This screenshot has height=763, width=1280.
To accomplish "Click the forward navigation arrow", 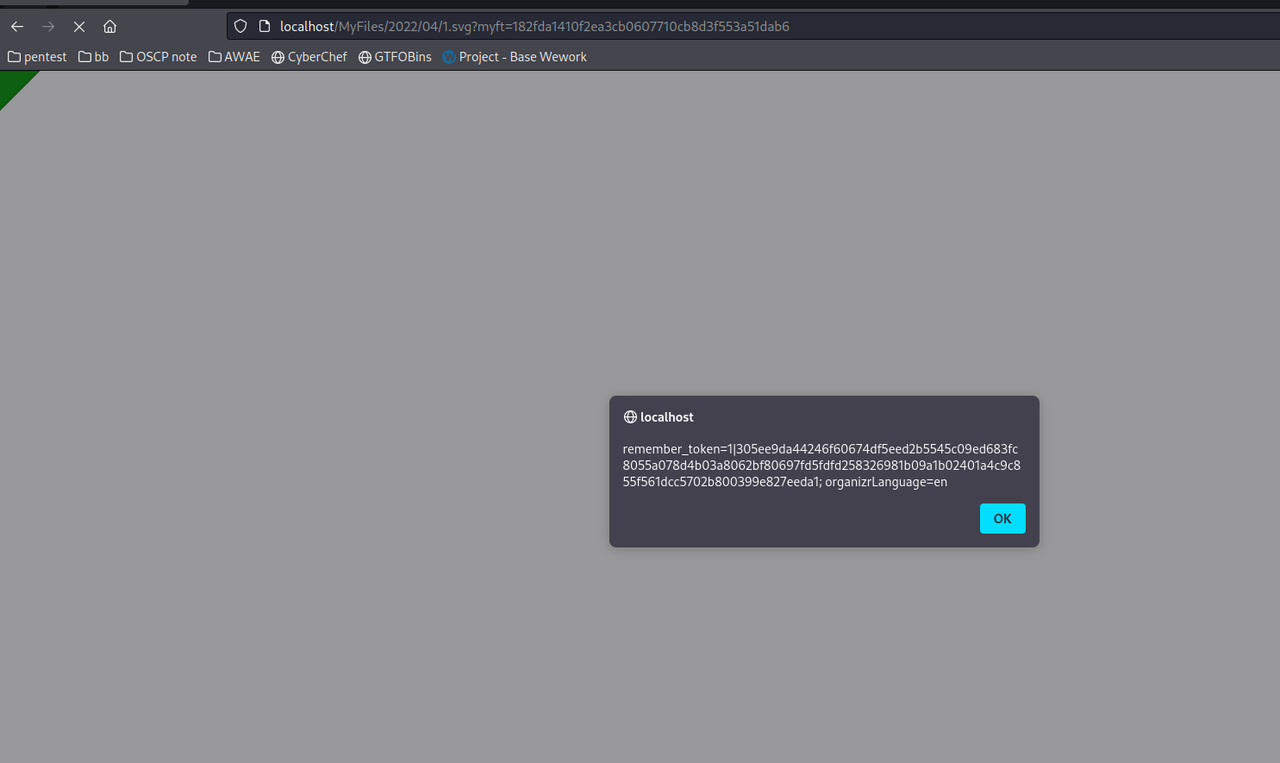I will [47, 27].
